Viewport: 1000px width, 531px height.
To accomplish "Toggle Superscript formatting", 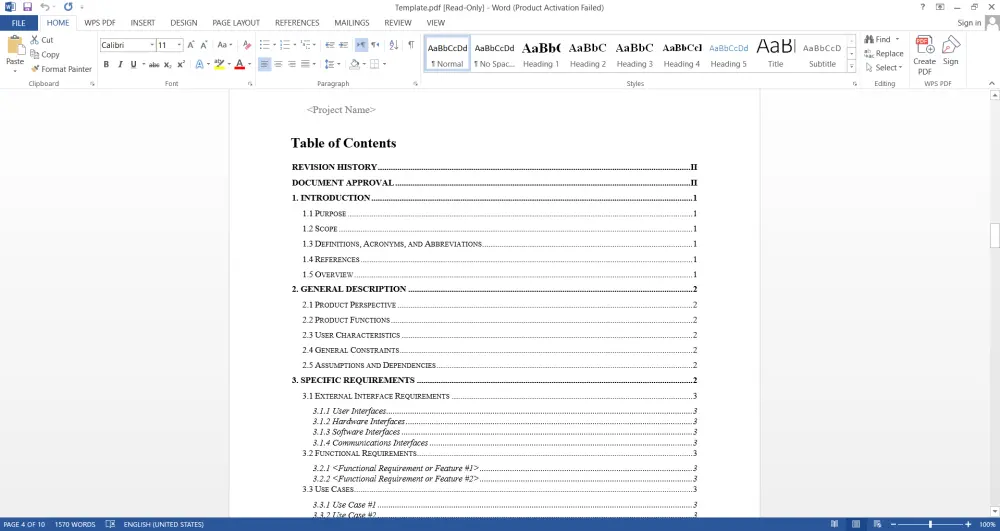I will (x=181, y=64).
